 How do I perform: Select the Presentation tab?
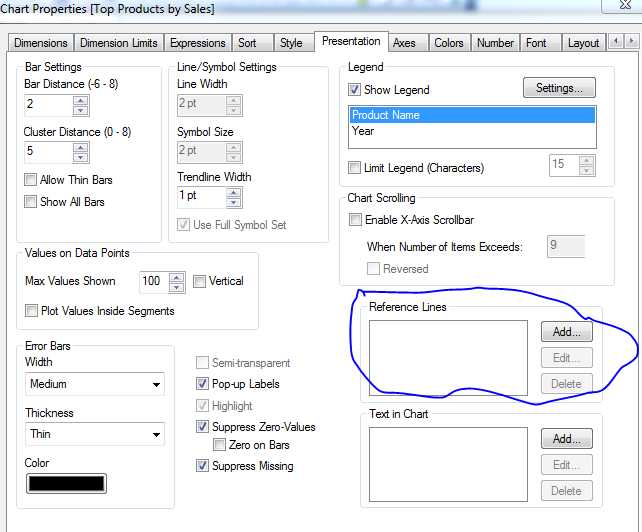pos(351,41)
